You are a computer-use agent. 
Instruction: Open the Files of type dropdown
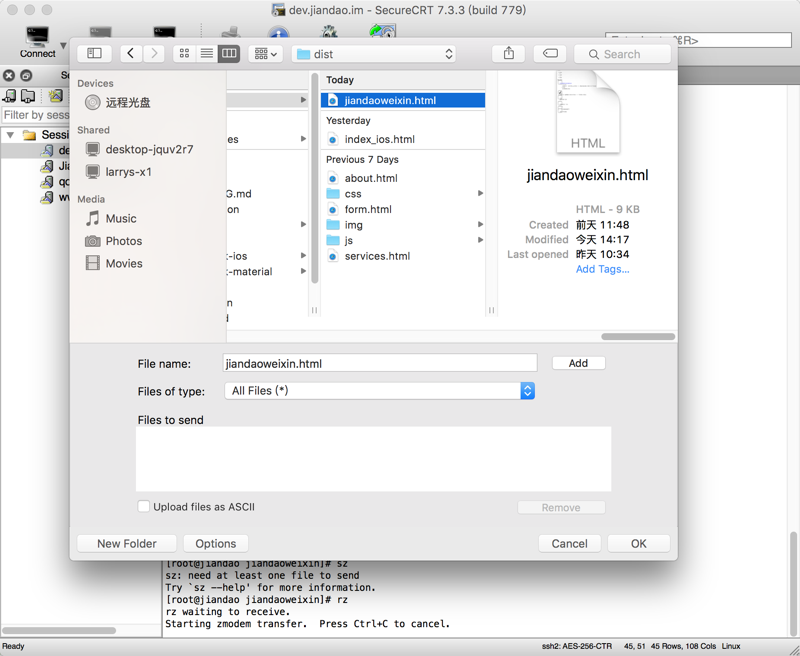(x=380, y=391)
